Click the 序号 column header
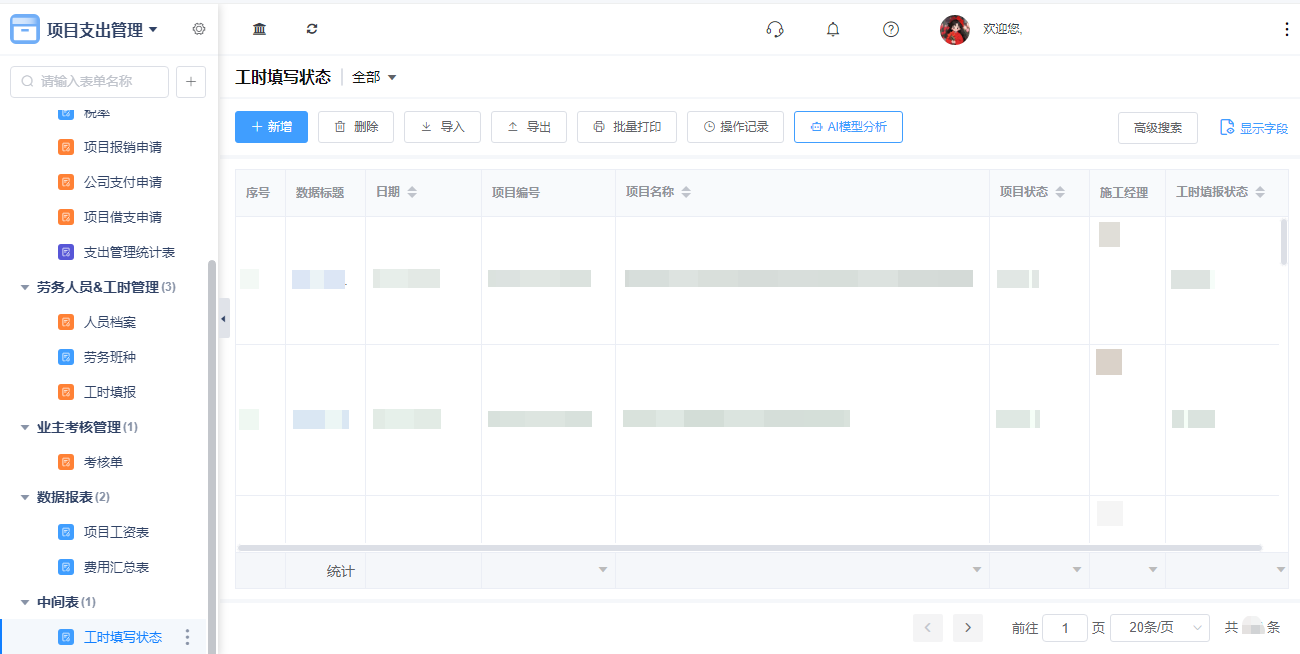This screenshot has height=654, width=1300. 258,192
